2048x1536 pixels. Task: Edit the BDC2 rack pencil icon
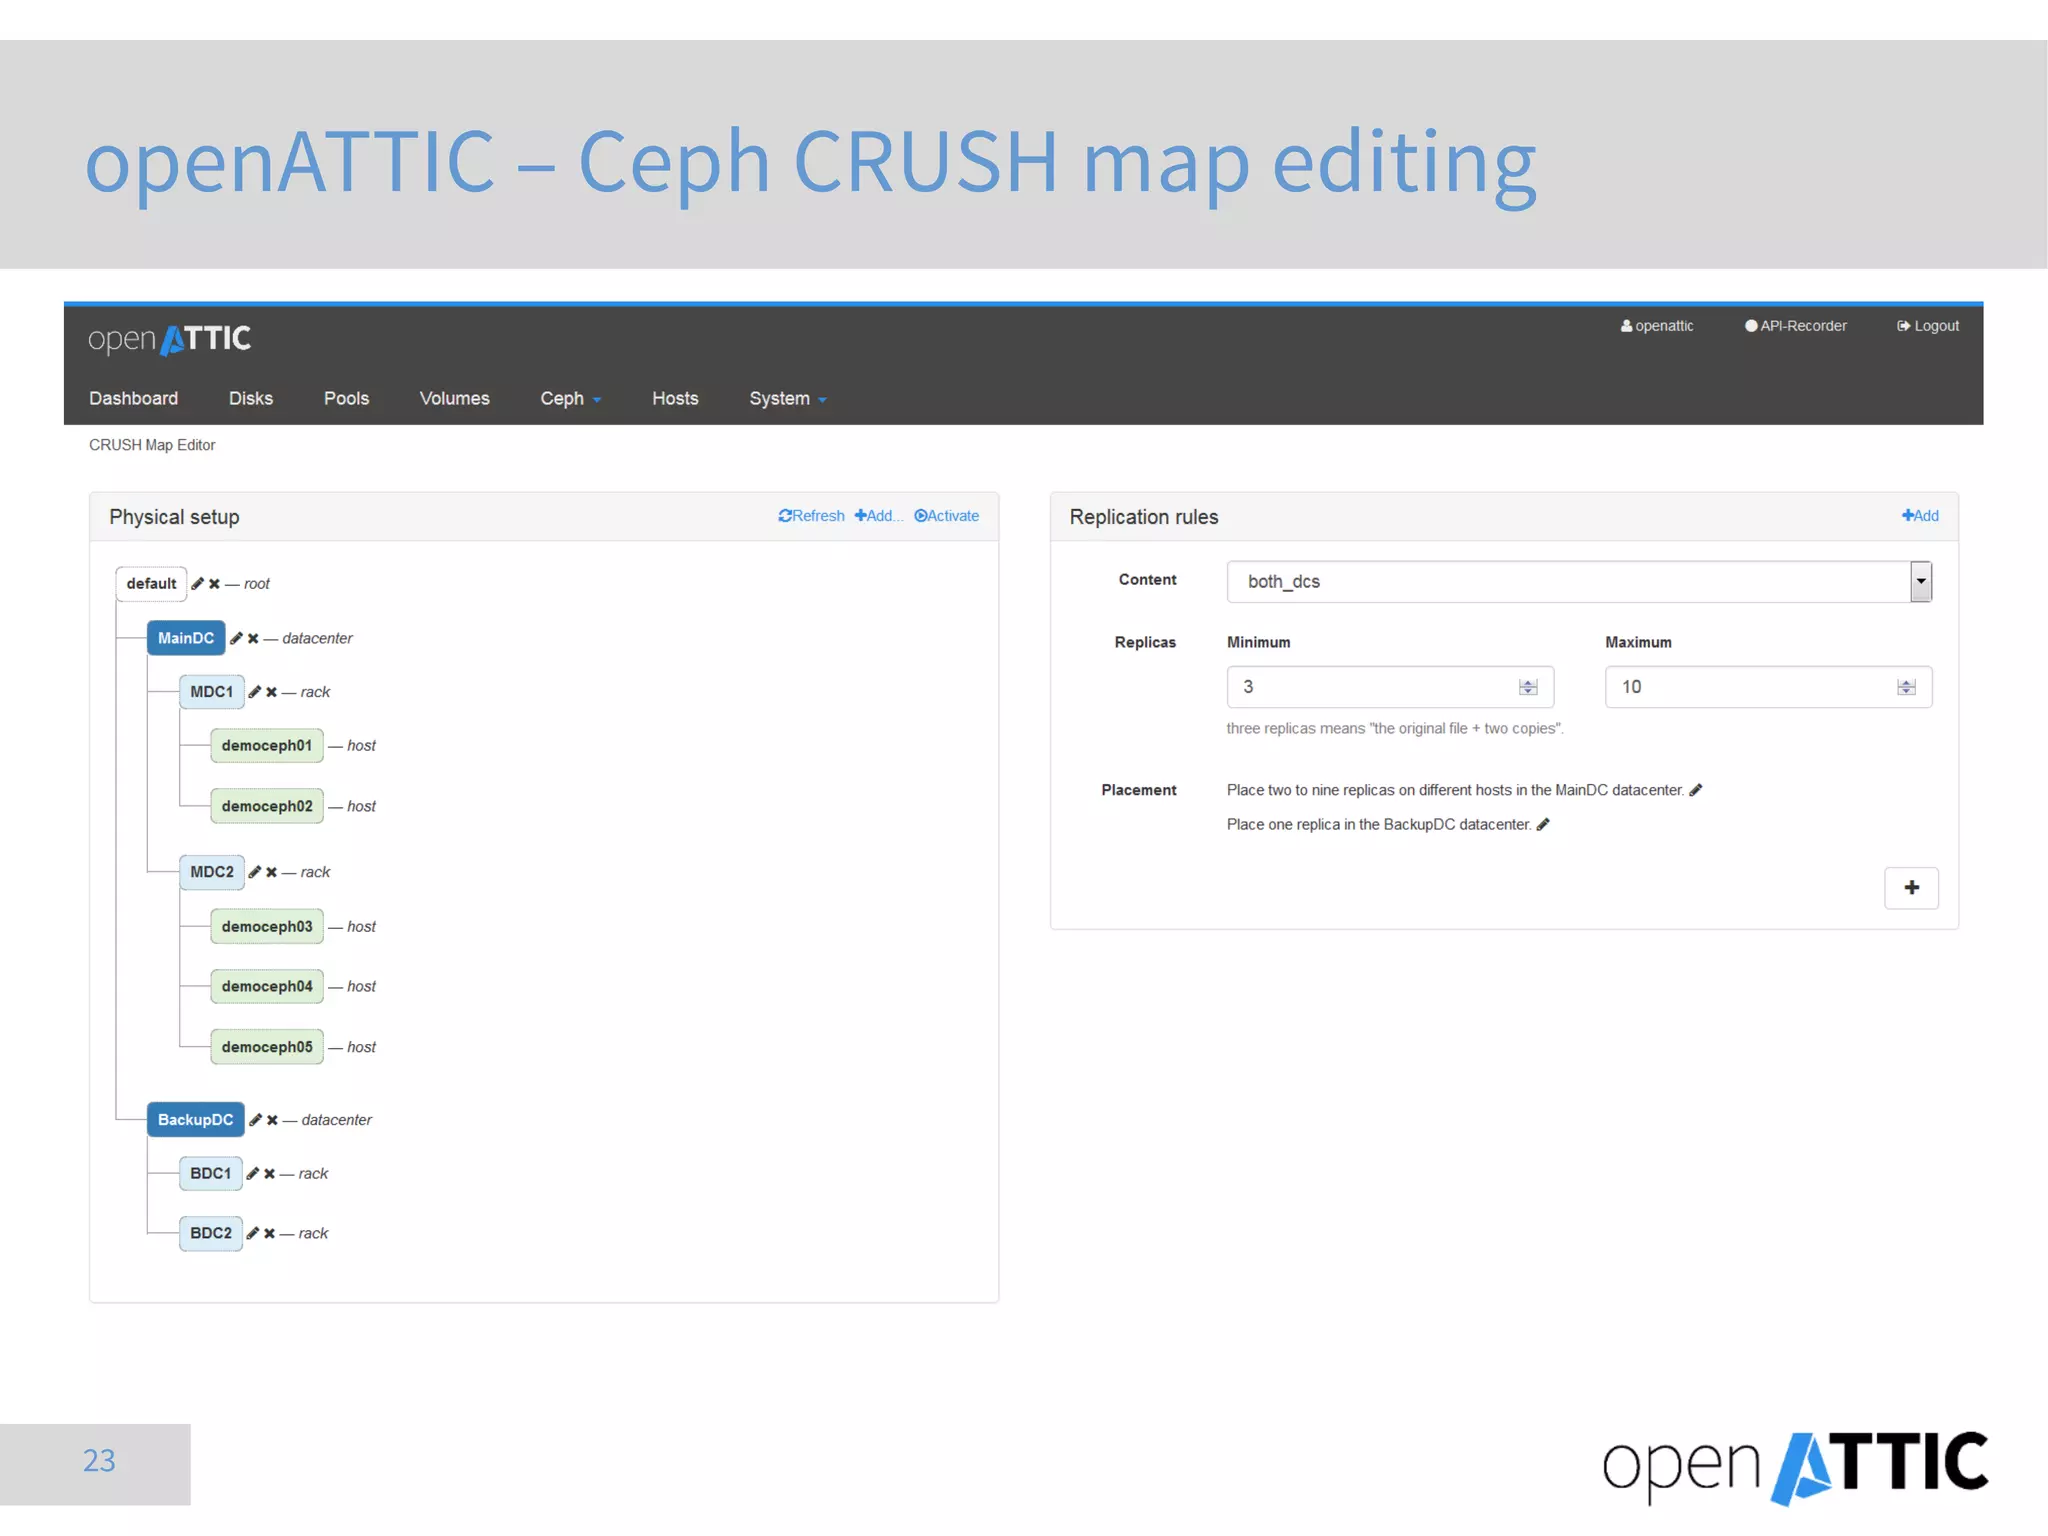pyautogui.click(x=253, y=1234)
